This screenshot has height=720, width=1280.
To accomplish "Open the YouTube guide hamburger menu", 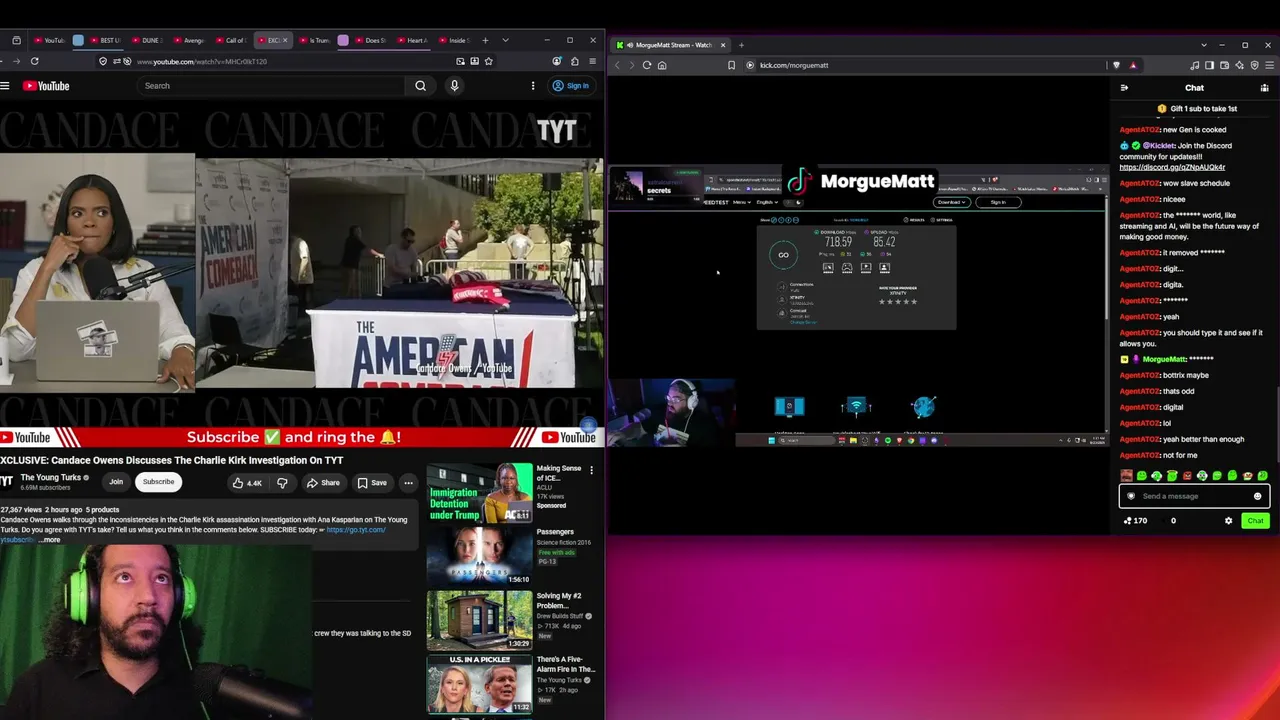I will pos(5,86).
